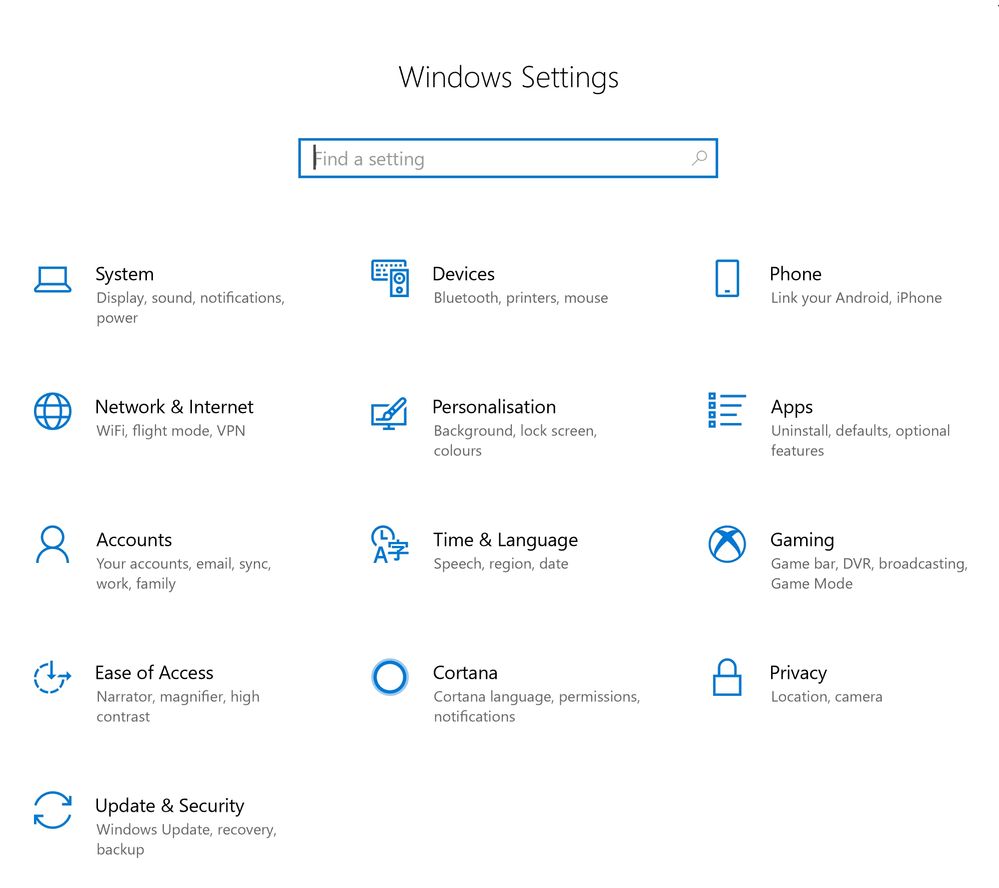Click the Time & Language icon
The width and height of the screenshot is (999, 888).
(x=389, y=544)
